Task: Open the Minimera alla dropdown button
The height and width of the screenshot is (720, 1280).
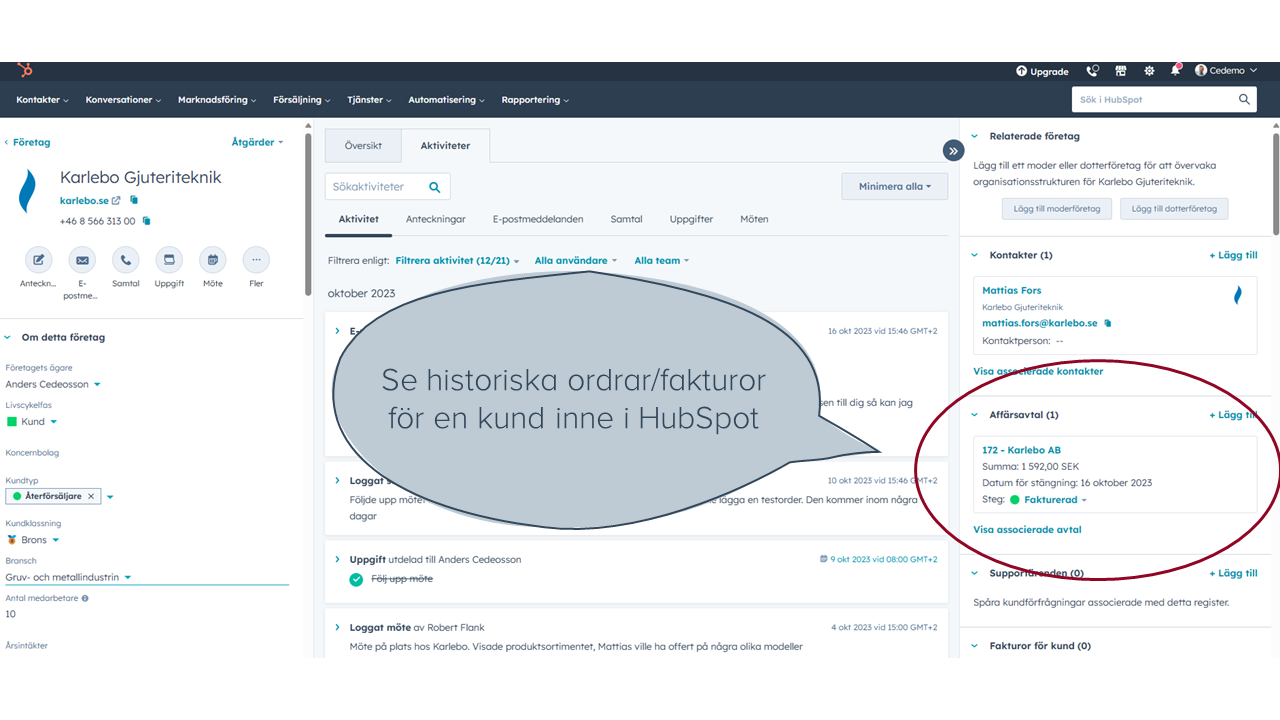Action: click(x=894, y=186)
